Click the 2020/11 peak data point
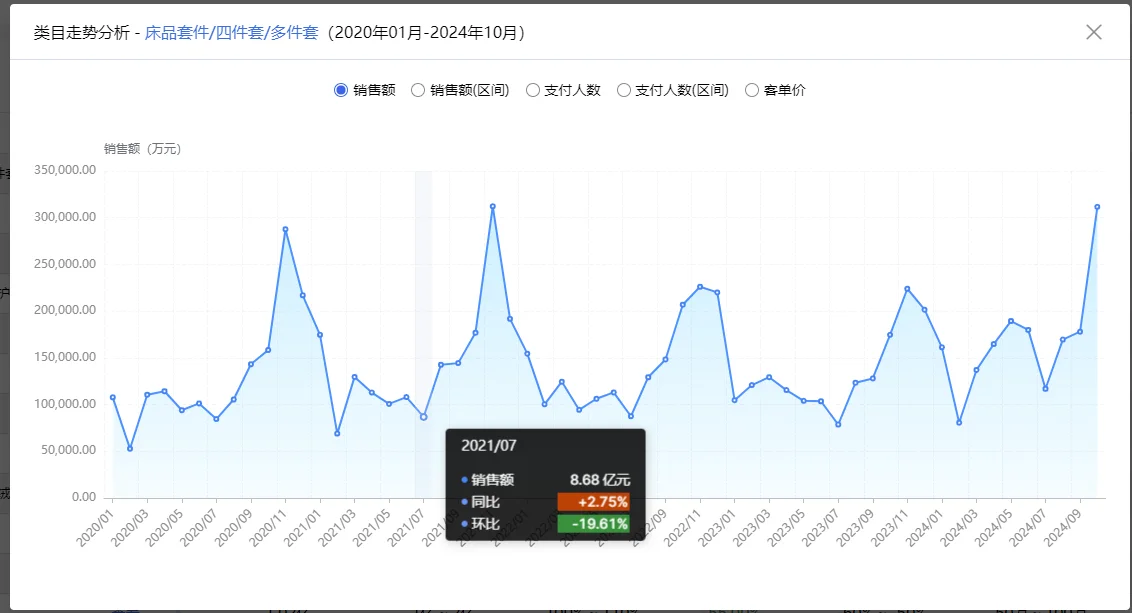This screenshot has height=613, width=1132. (x=285, y=230)
